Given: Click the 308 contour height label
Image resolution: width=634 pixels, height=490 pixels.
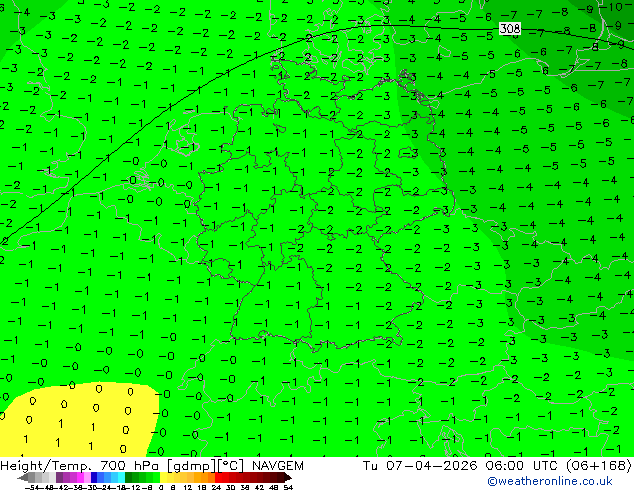Looking at the screenshot, I should [510, 29].
